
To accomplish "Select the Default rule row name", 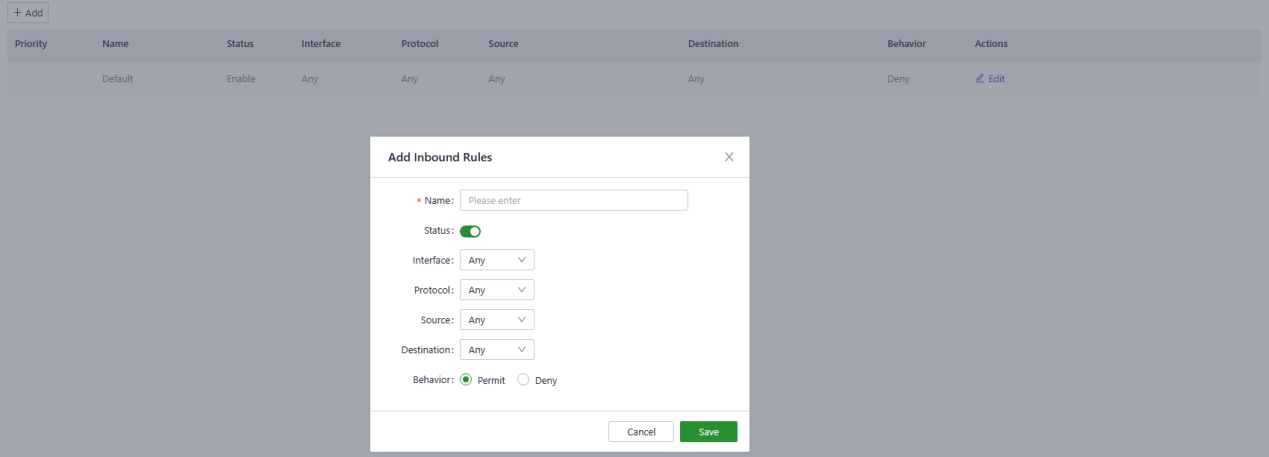I will tap(118, 79).
